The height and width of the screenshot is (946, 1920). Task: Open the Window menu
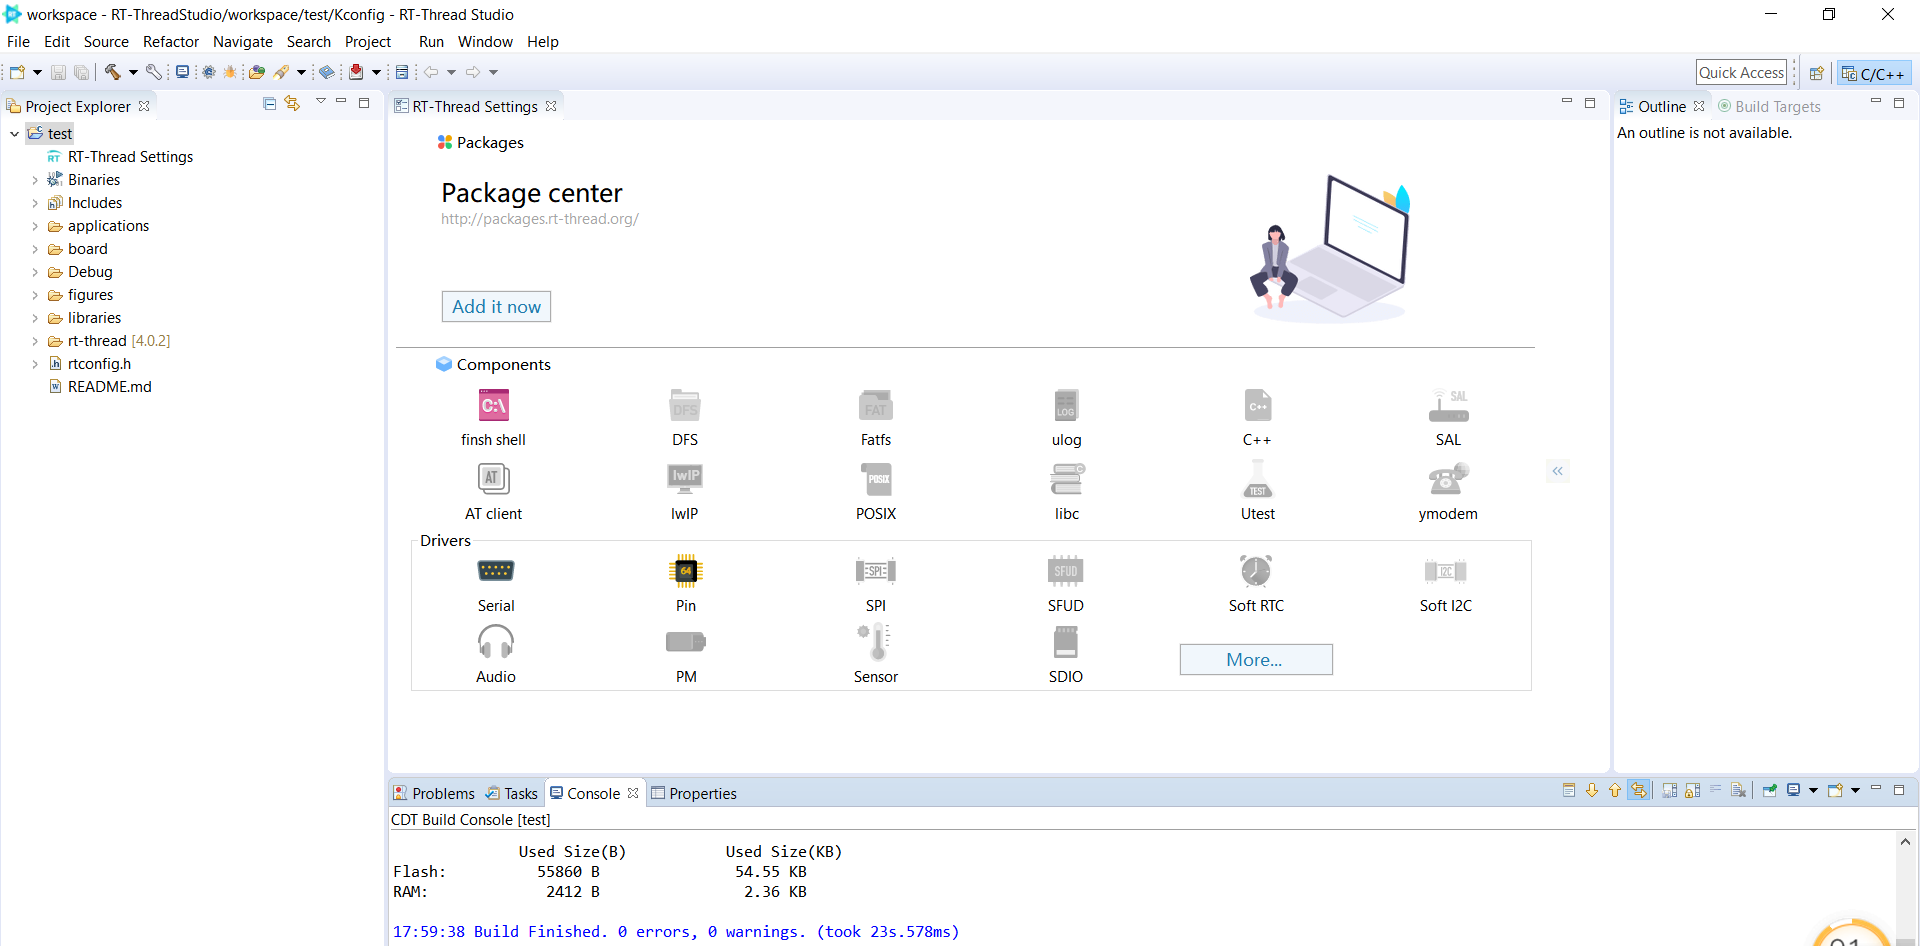pos(485,42)
